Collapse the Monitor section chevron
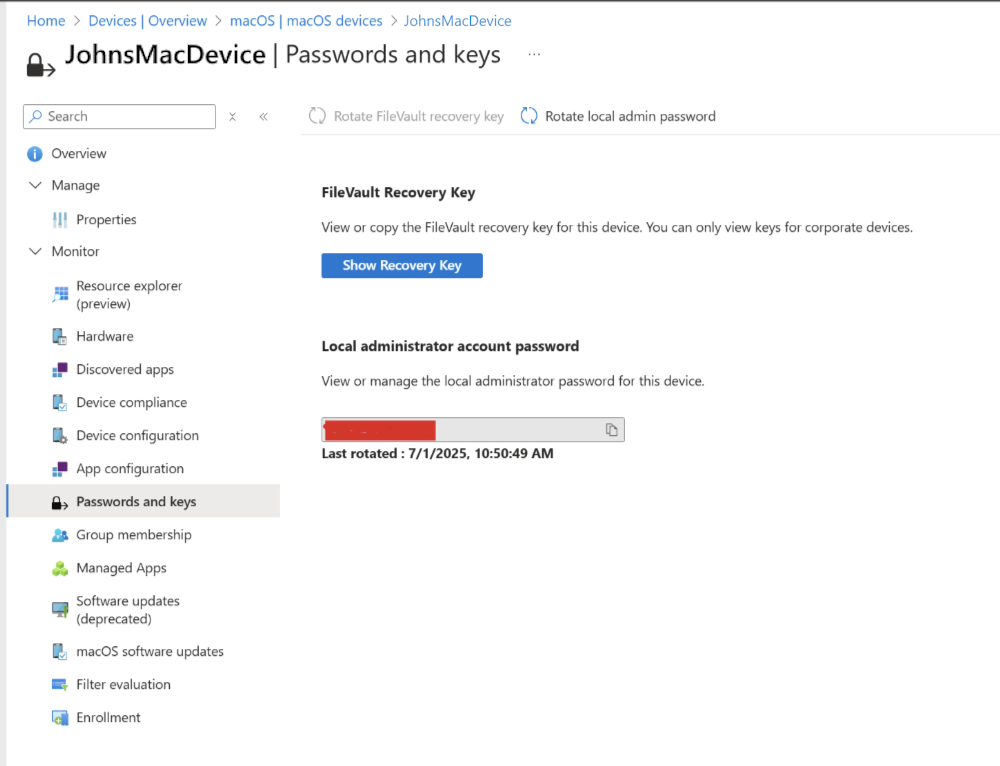1000x766 pixels. (x=35, y=251)
